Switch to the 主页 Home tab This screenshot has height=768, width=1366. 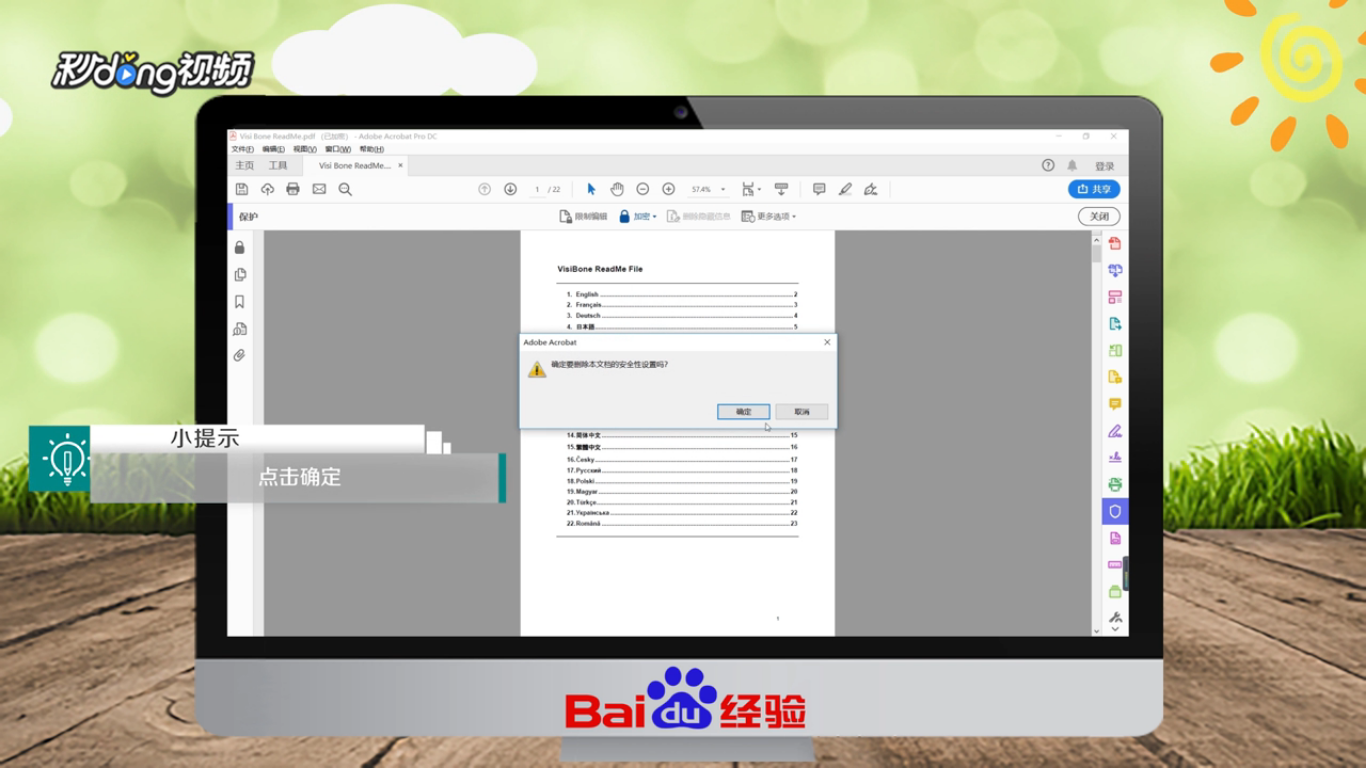point(244,165)
